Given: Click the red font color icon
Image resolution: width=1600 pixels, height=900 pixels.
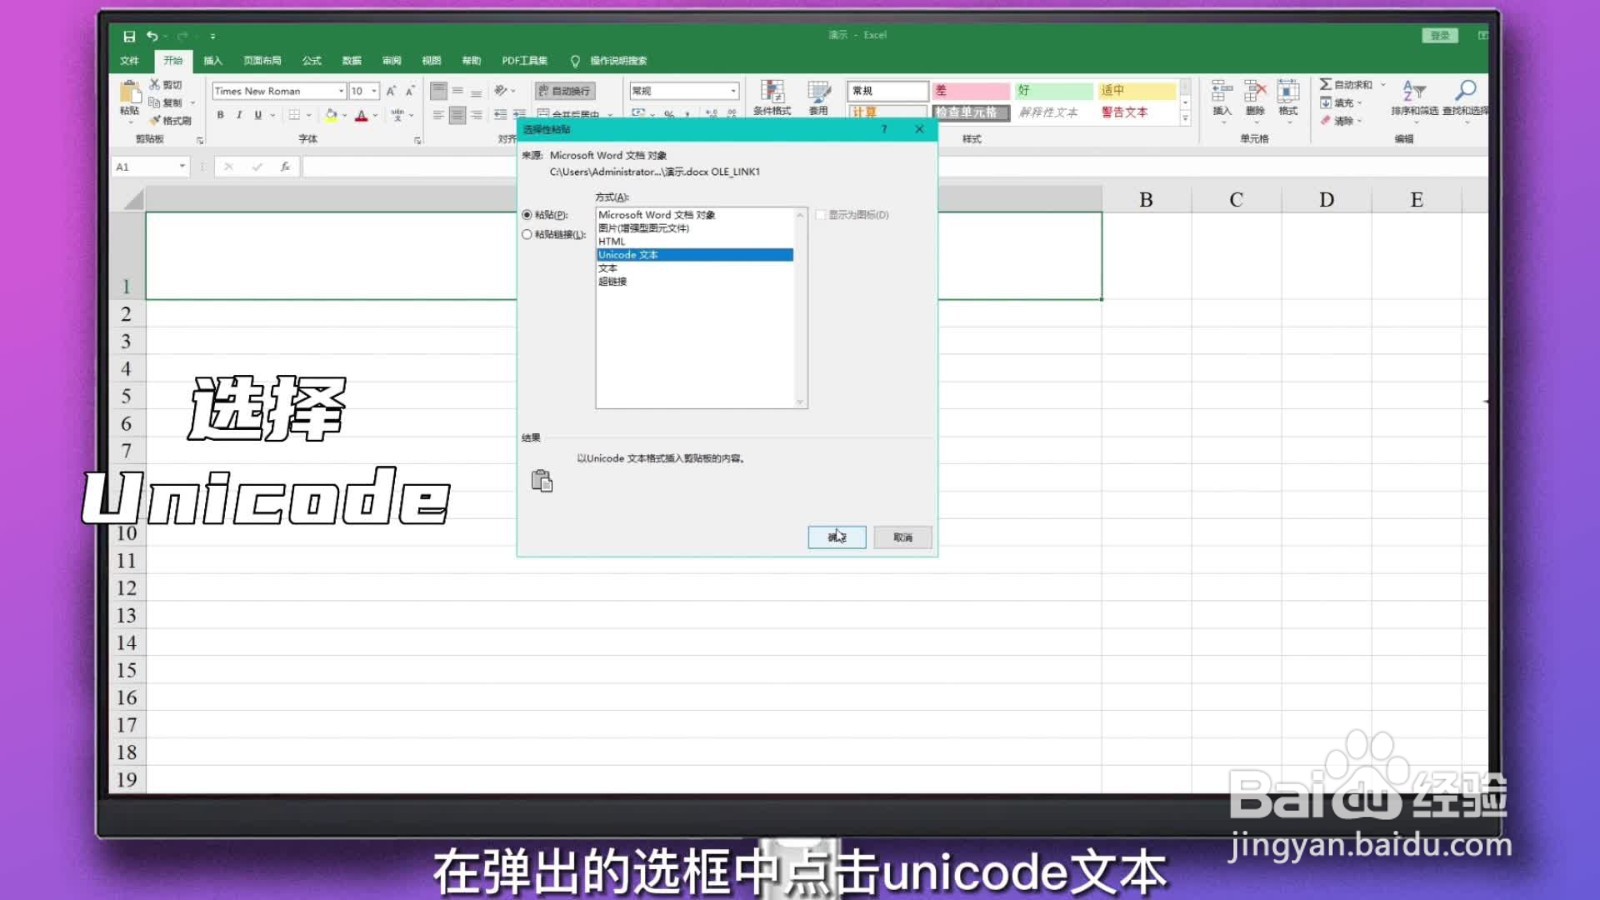Looking at the screenshot, I should click(x=361, y=116).
